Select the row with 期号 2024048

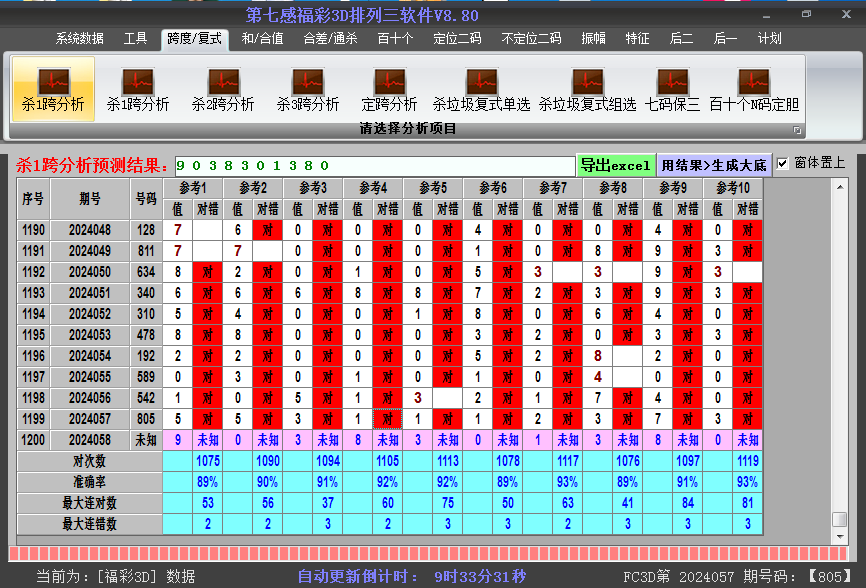tap(390, 230)
